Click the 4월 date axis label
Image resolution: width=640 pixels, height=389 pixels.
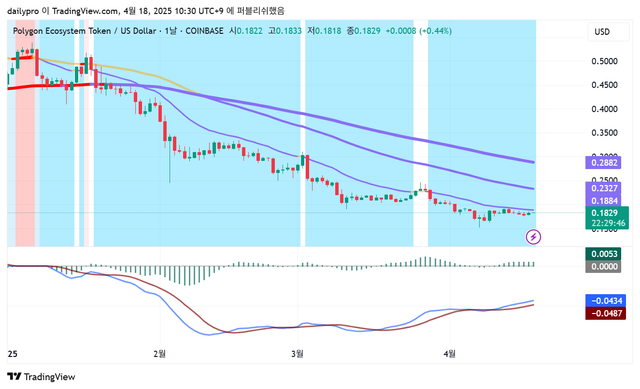[x=449, y=353]
